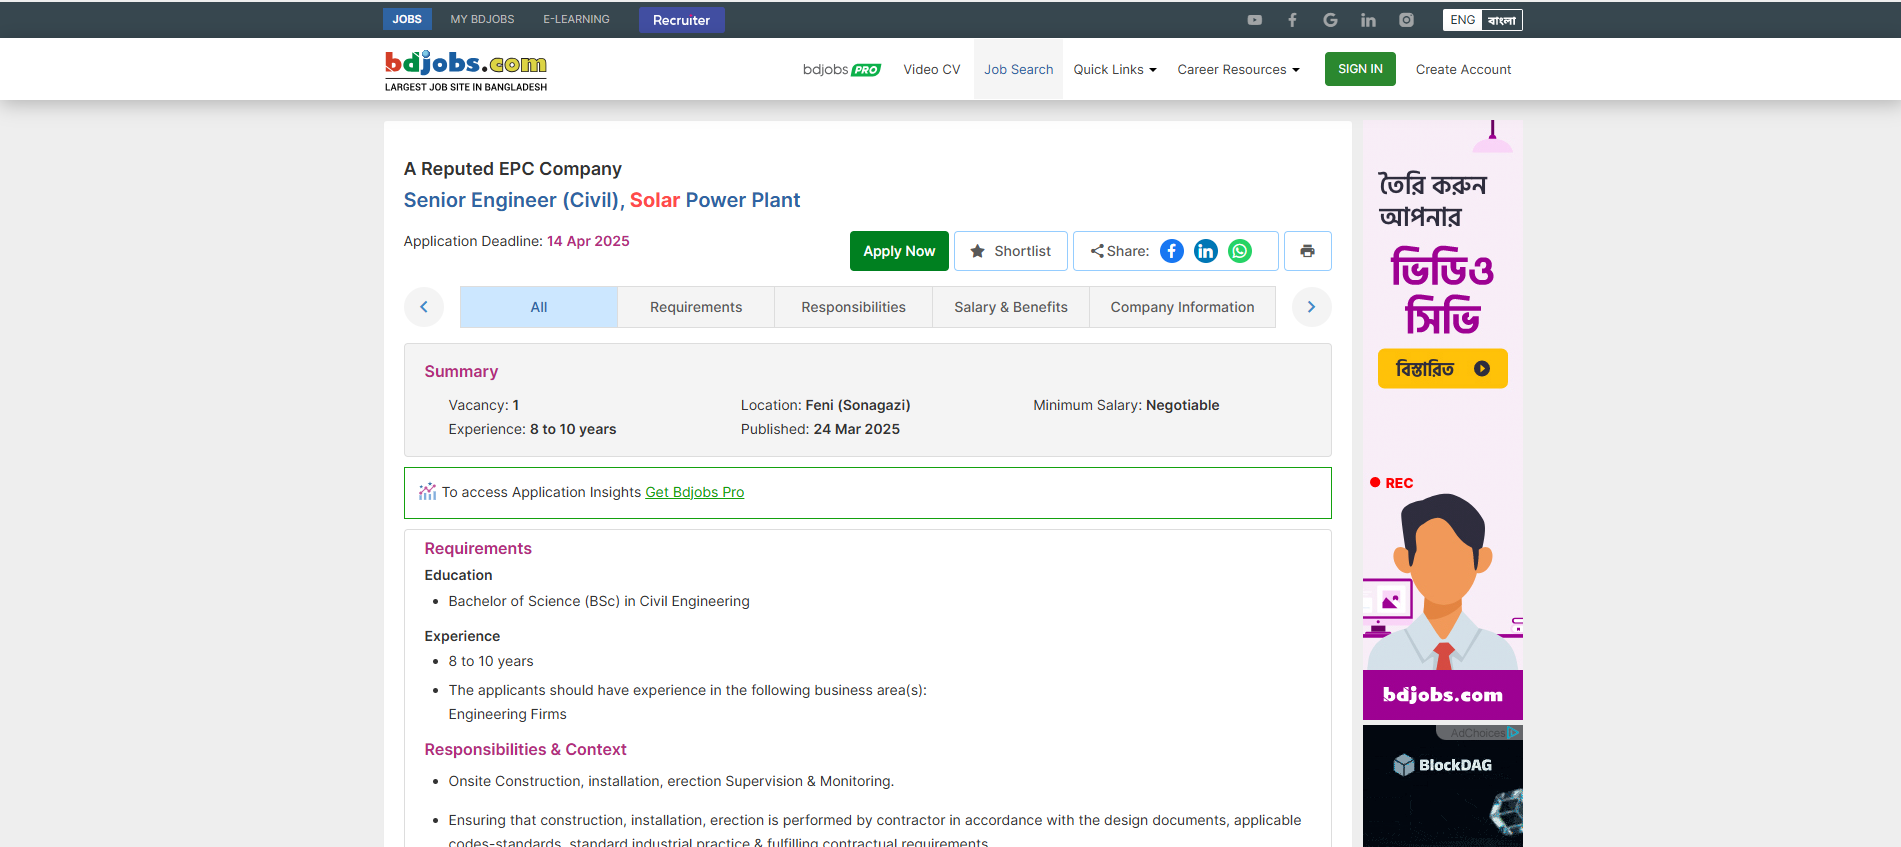
Task: Expand the Quick Links dropdown
Action: (1114, 69)
